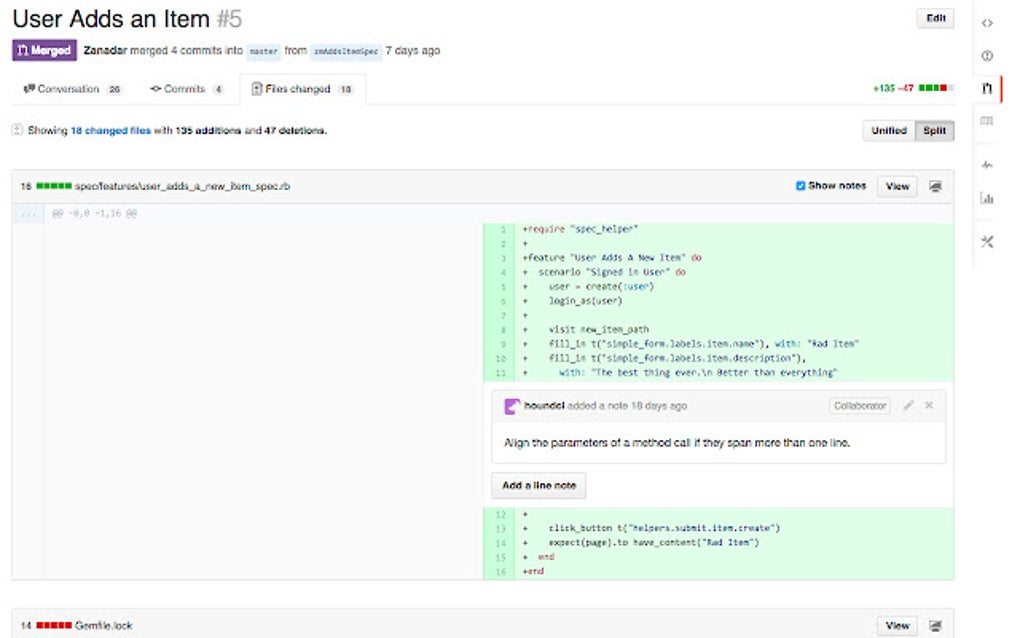Open the Pulse activity icon in sidebar
This screenshot has height=638, width=1020.
tap(987, 164)
